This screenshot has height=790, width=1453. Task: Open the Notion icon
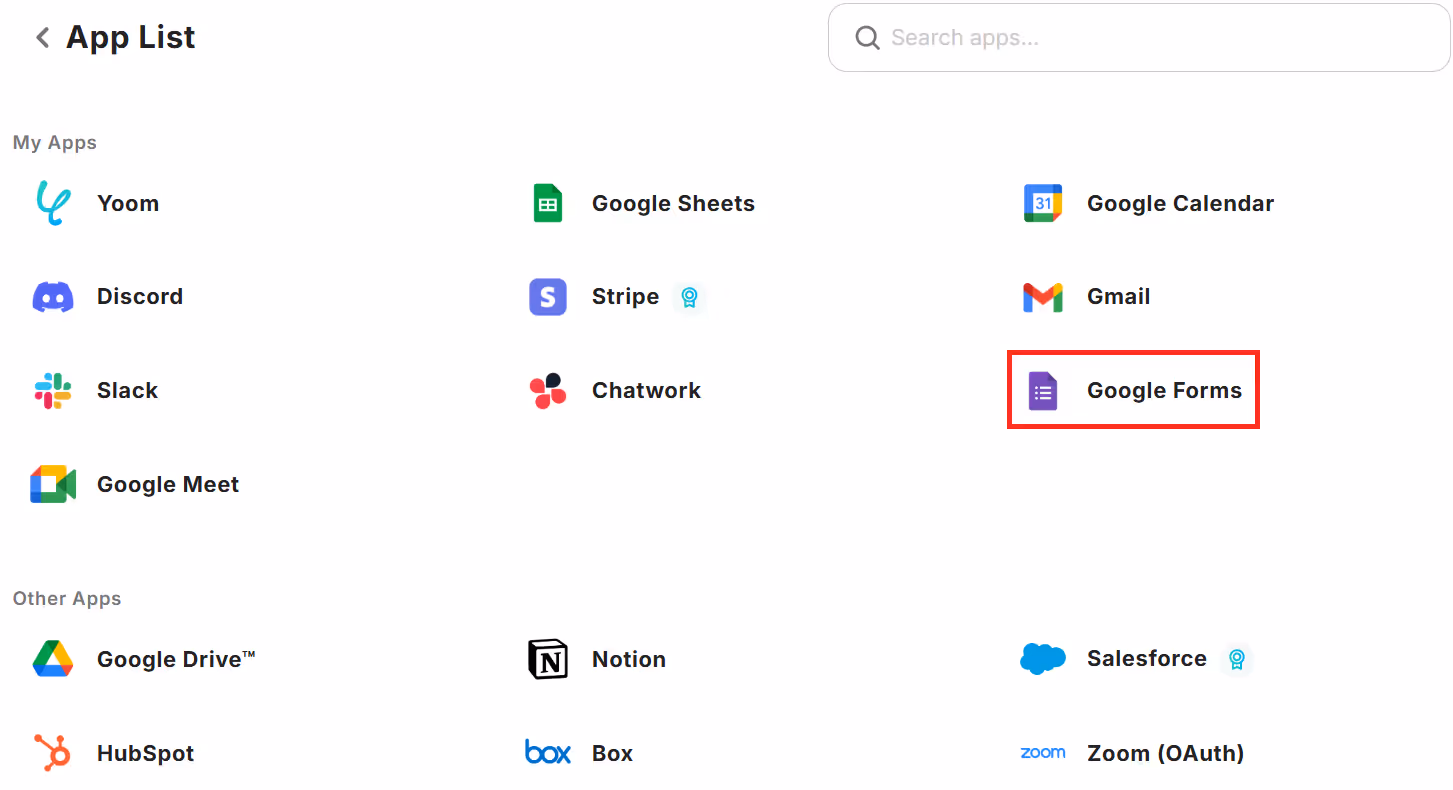(548, 659)
